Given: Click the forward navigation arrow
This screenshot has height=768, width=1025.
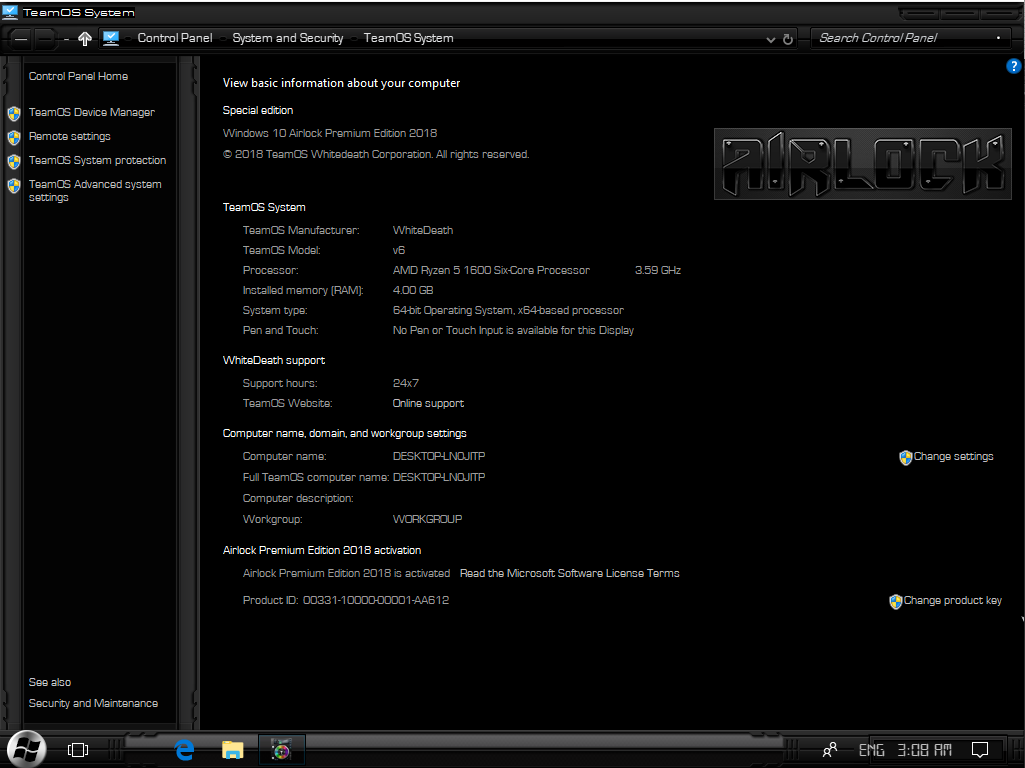Looking at the screenshot, I should (44, 39).
